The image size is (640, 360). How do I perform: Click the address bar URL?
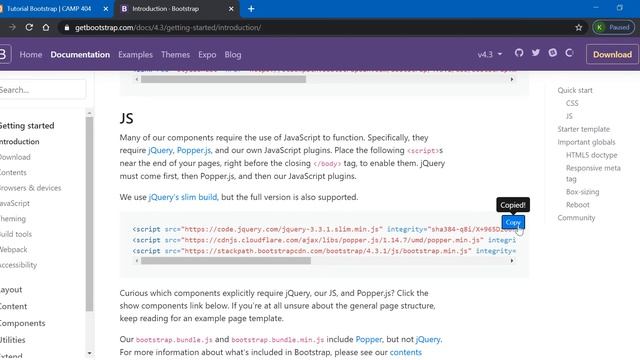click(x=168, y=27)
